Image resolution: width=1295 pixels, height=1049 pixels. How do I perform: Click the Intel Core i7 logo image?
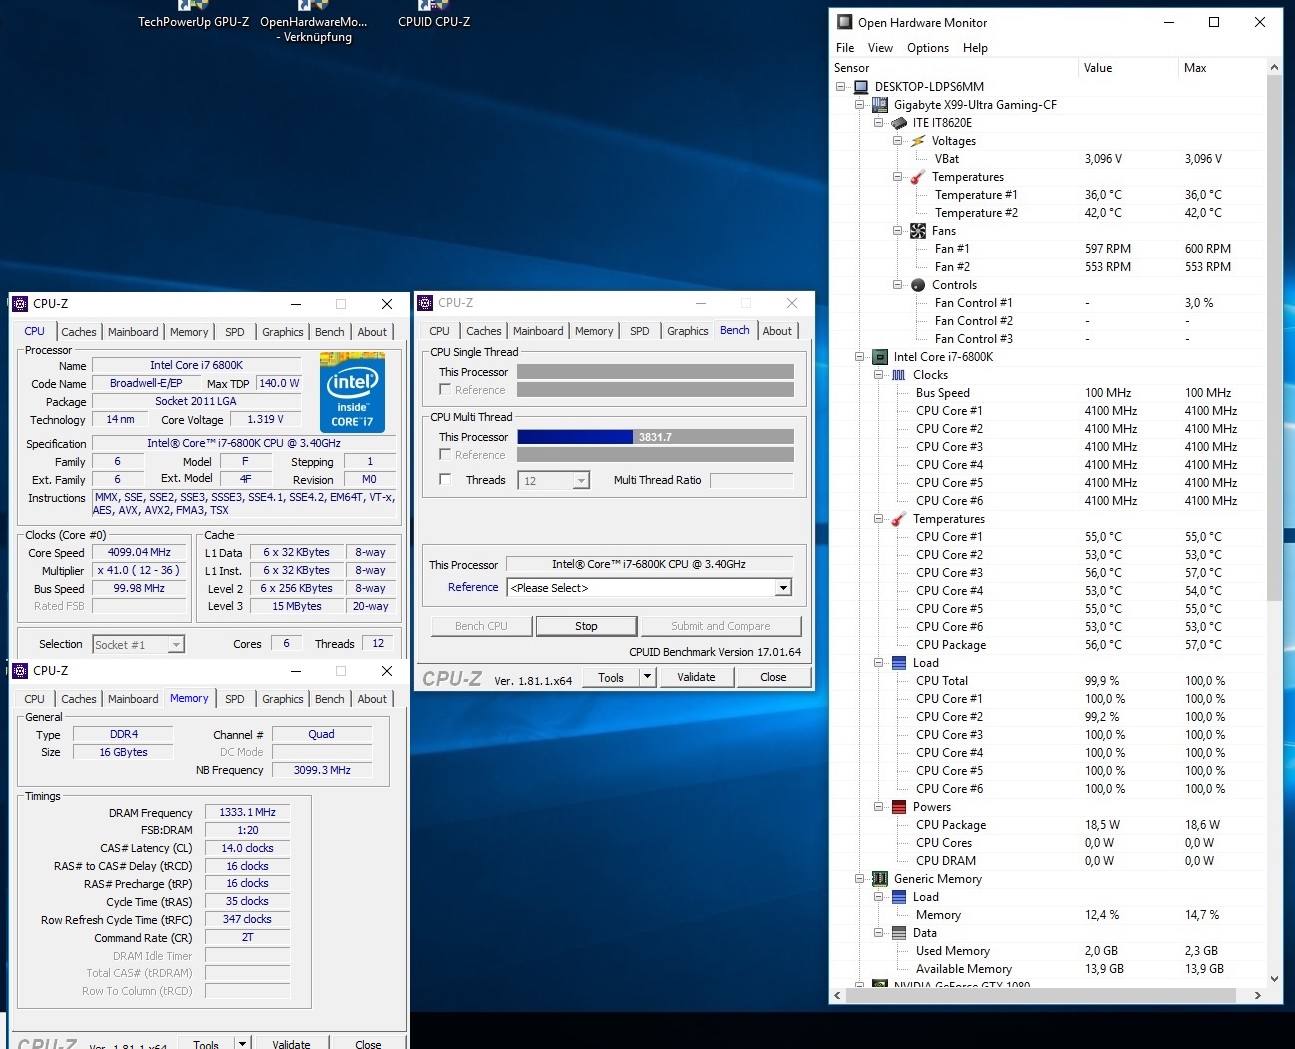coord(352,394)
